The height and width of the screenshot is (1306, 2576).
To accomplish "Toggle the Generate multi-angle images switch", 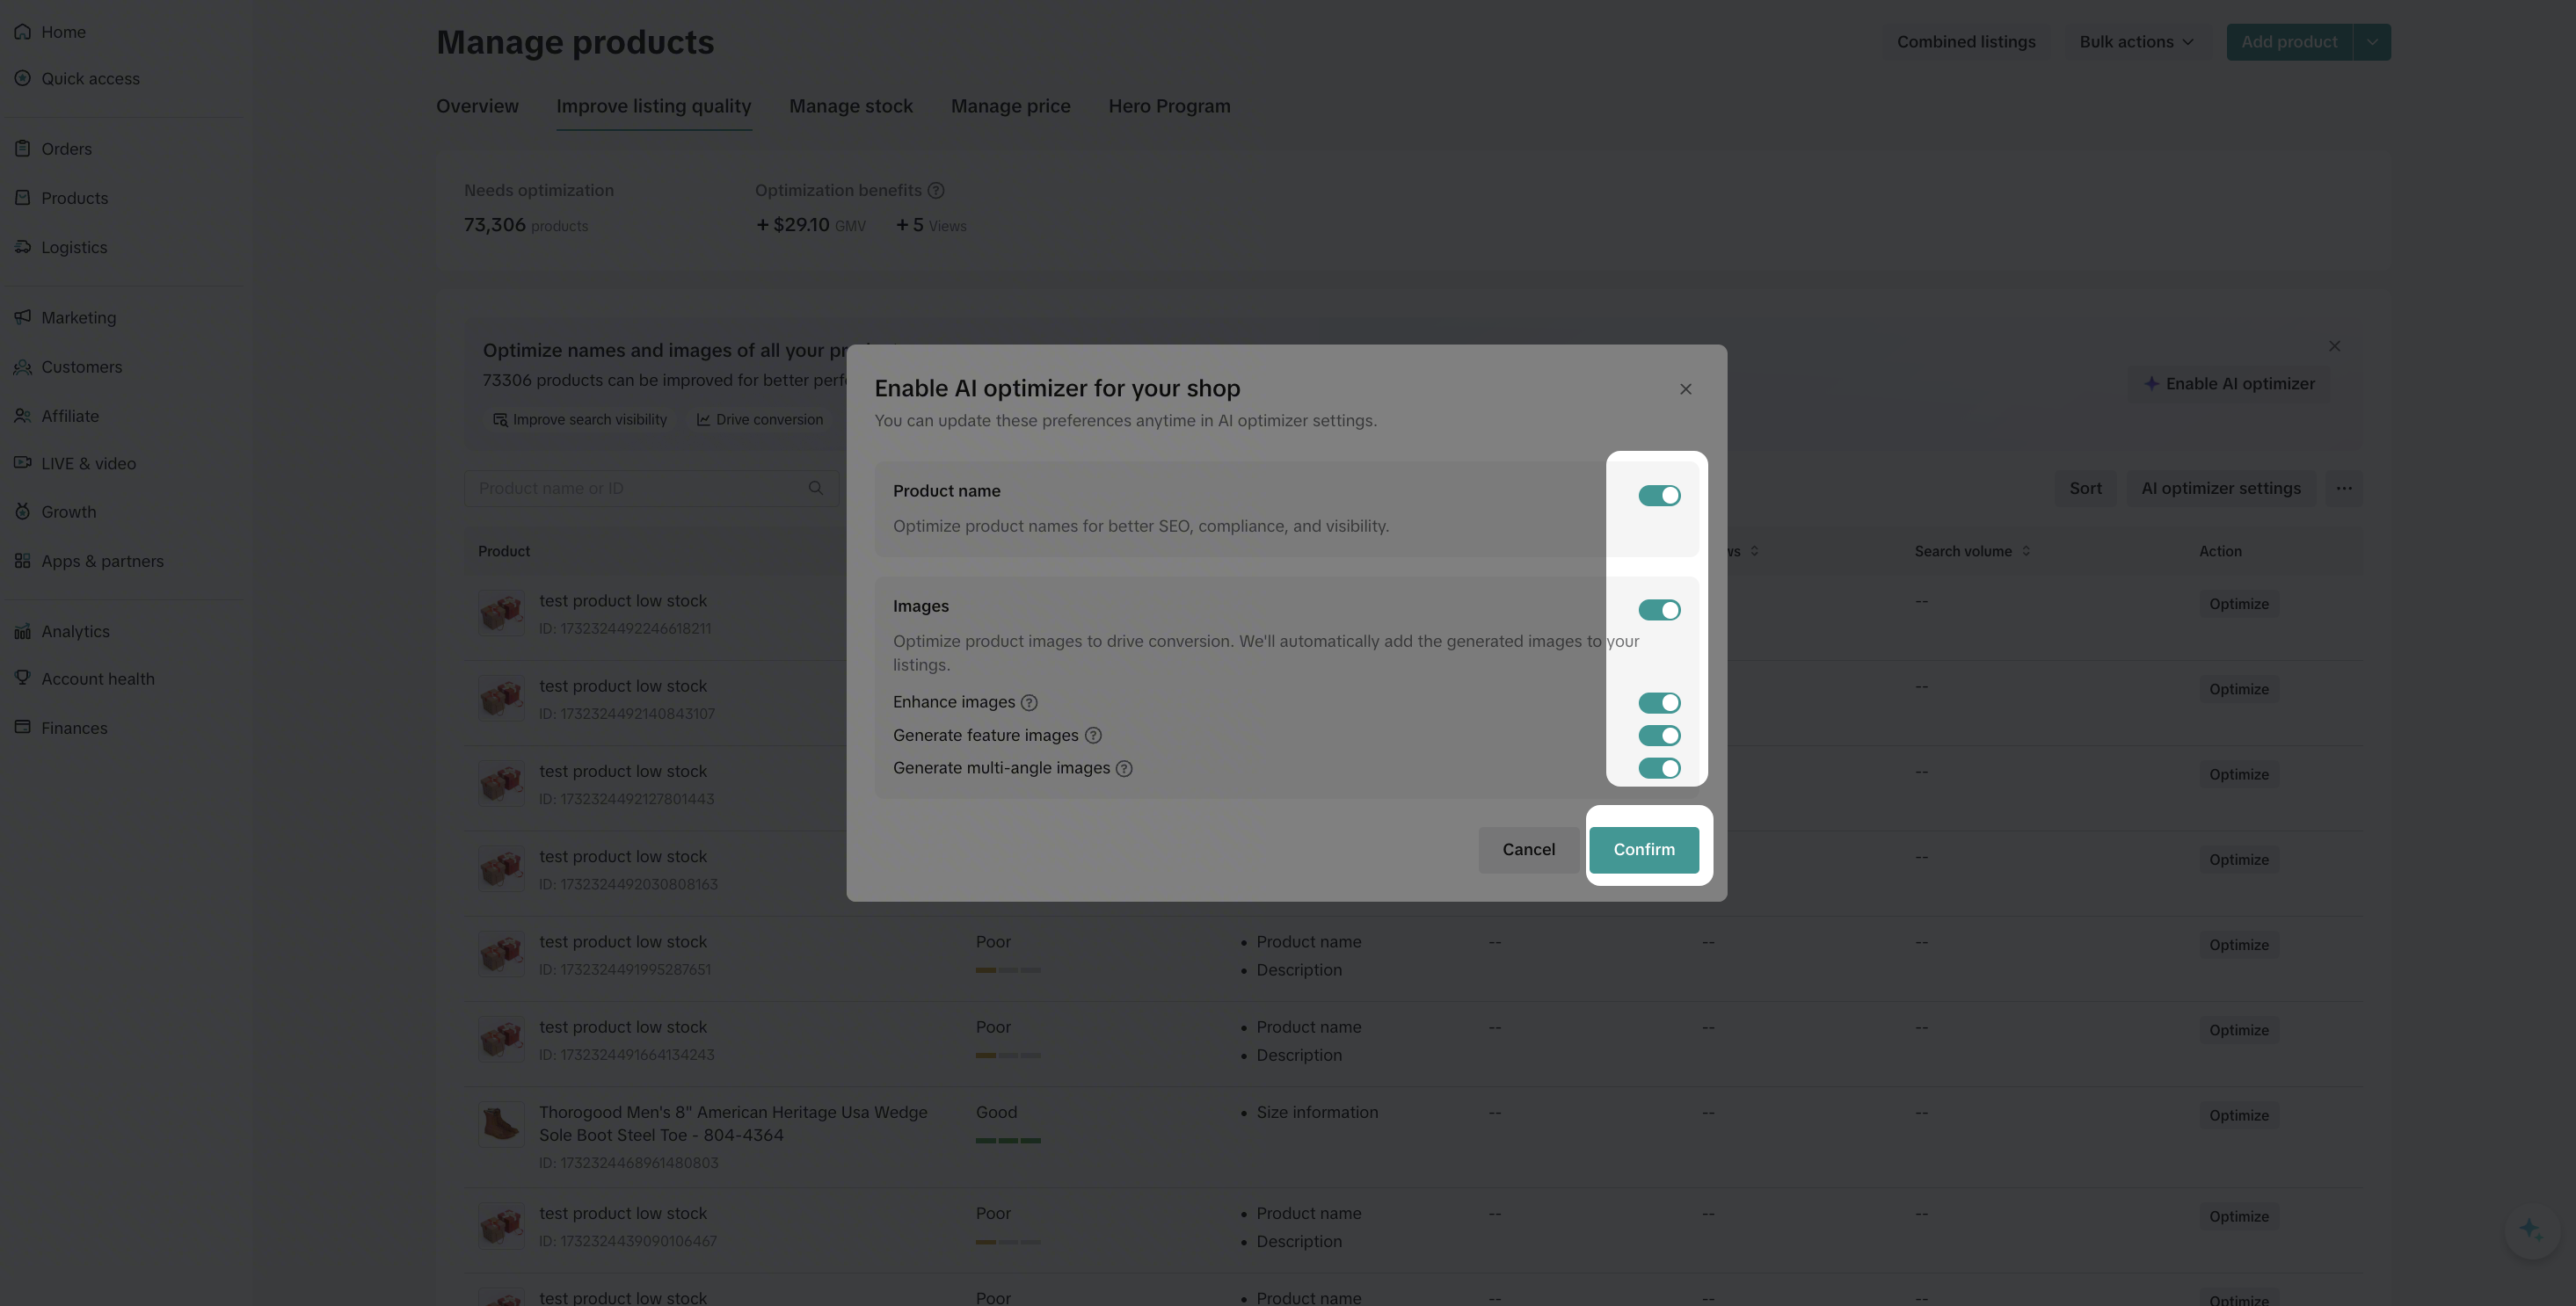I will [x=1659, y=769].
